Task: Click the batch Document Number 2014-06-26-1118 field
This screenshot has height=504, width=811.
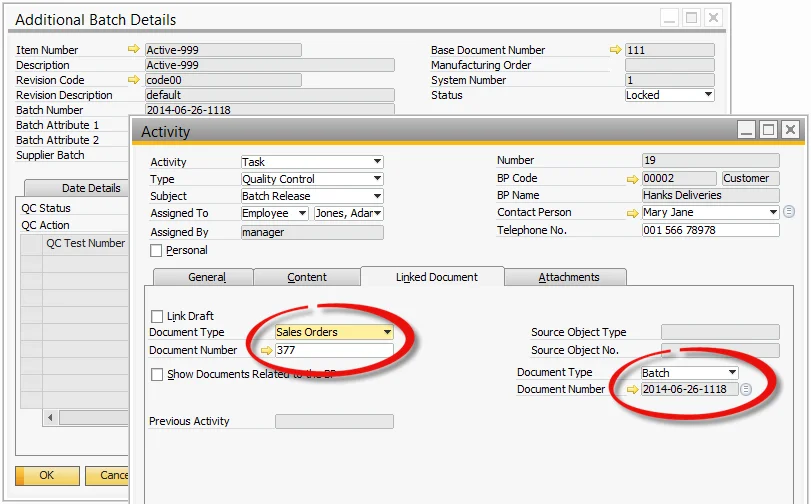Action: click(689, 389)
